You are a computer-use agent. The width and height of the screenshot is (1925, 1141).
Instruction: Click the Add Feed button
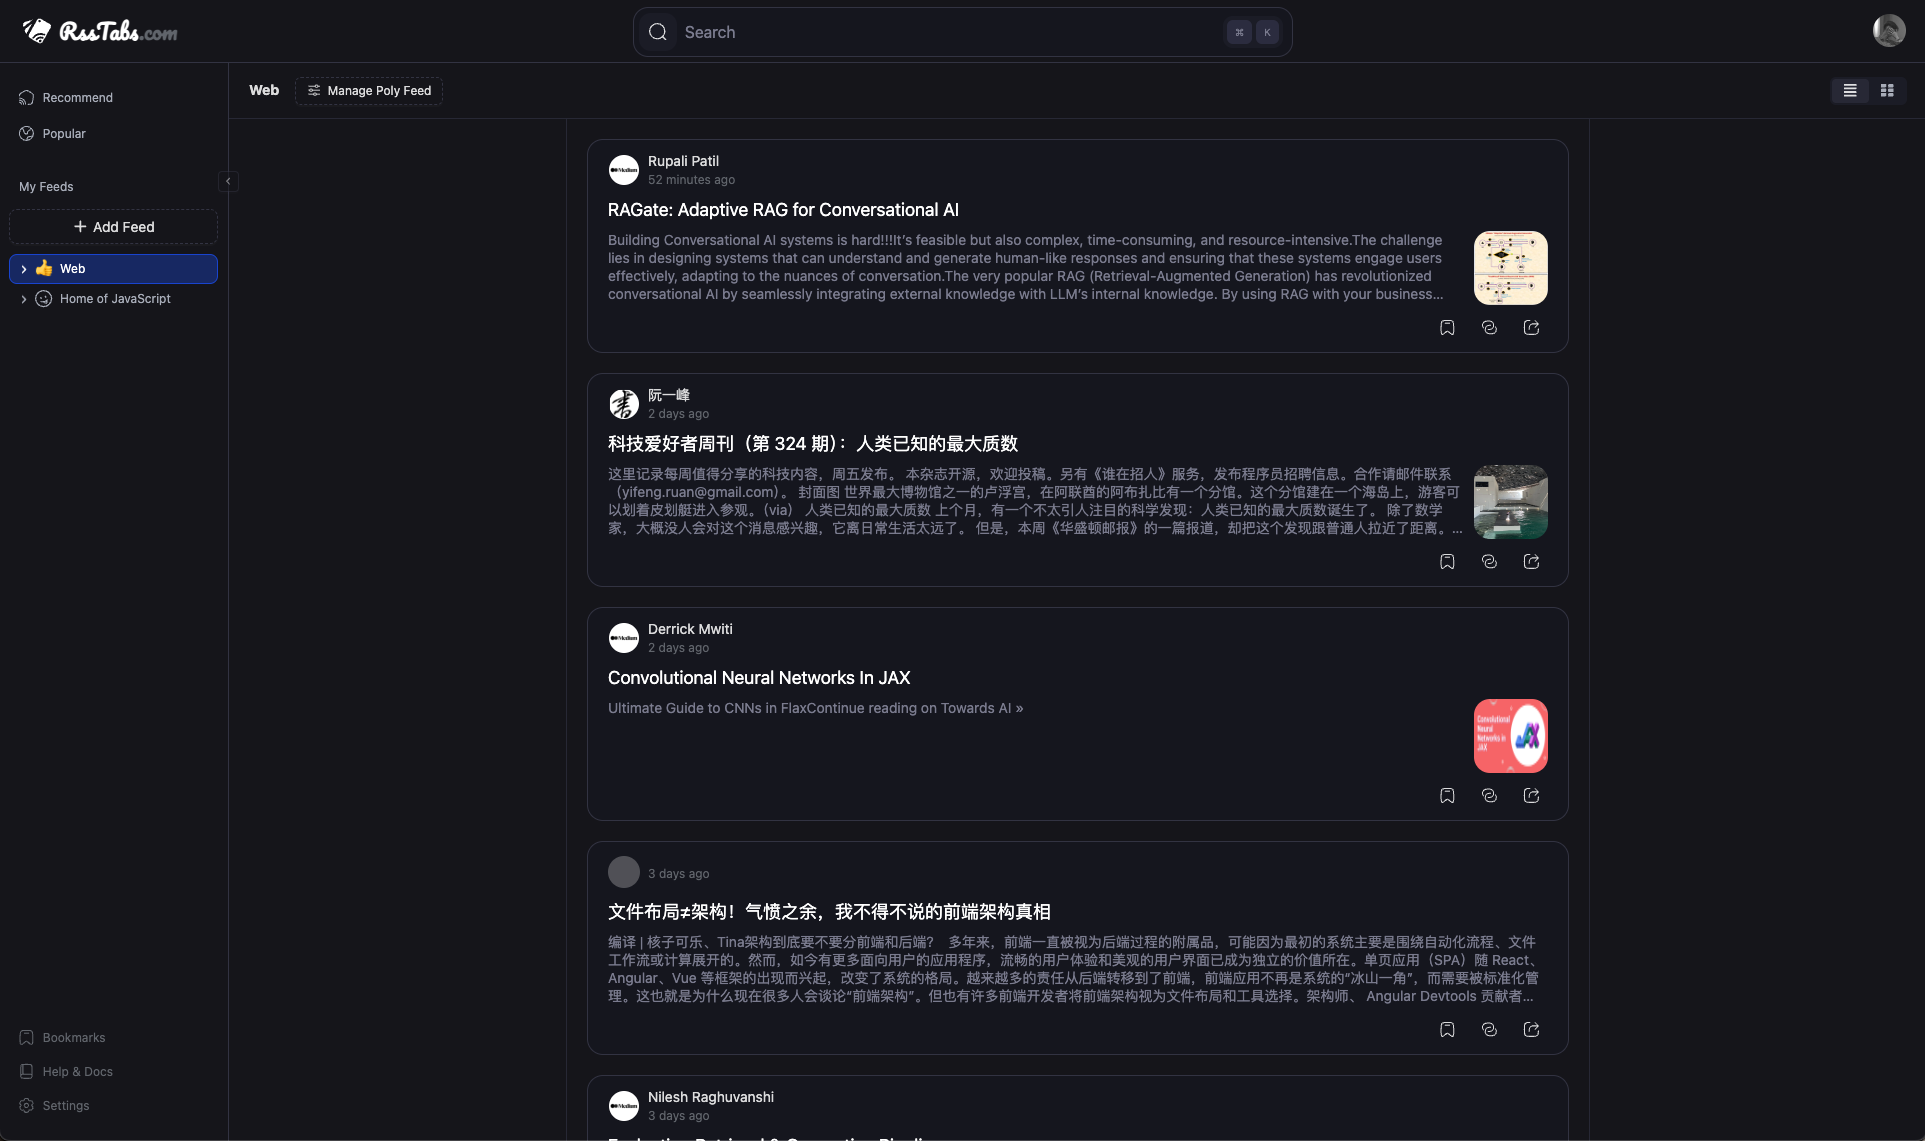(x=113, y=227)
